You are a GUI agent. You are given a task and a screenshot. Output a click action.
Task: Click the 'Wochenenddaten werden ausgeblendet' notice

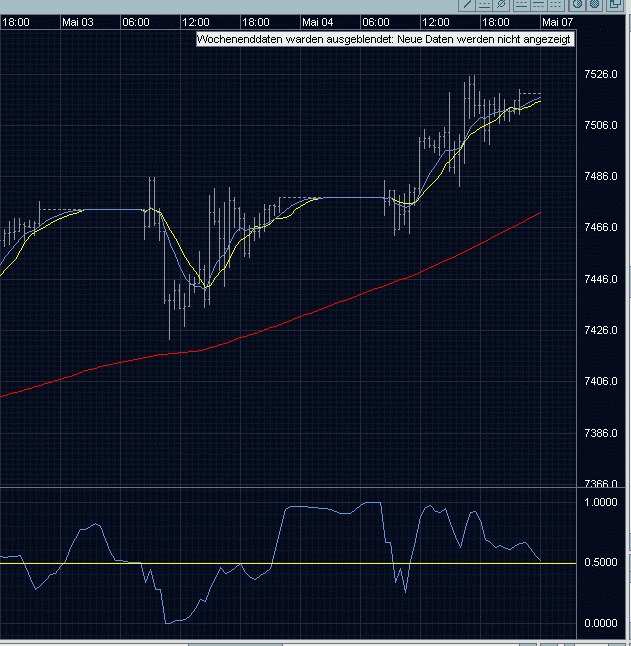pyautogui.click(x=385, y=40)
